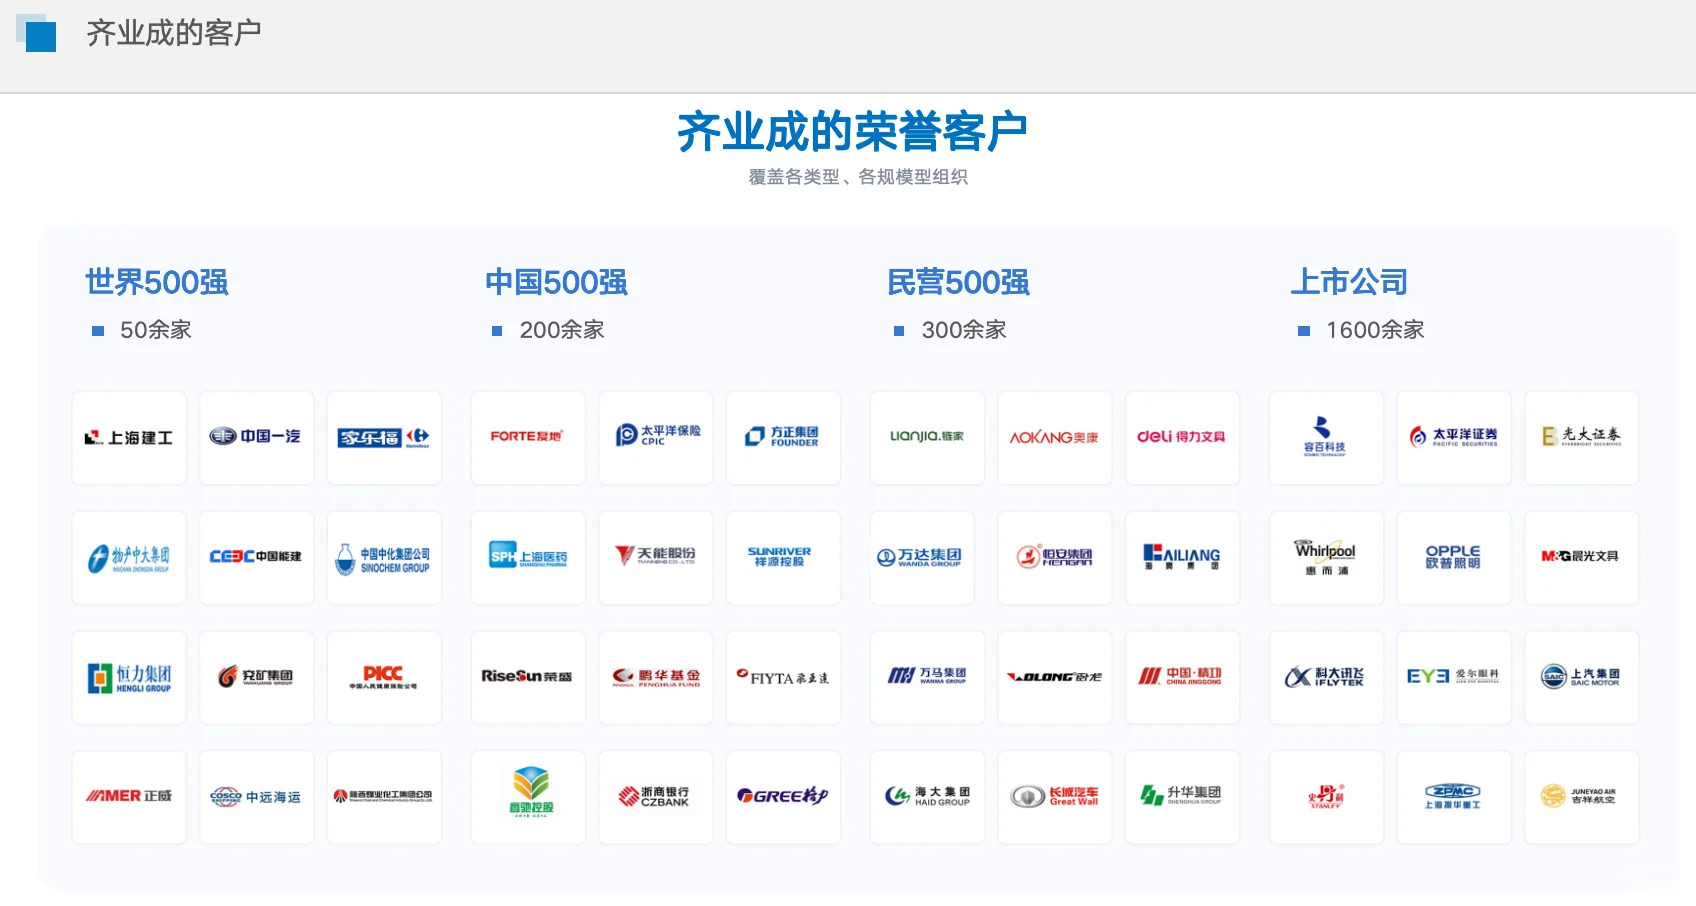Open the ZPMC 上海振华重工 logo
The image size is (1696, 906).
[1454, 797]
